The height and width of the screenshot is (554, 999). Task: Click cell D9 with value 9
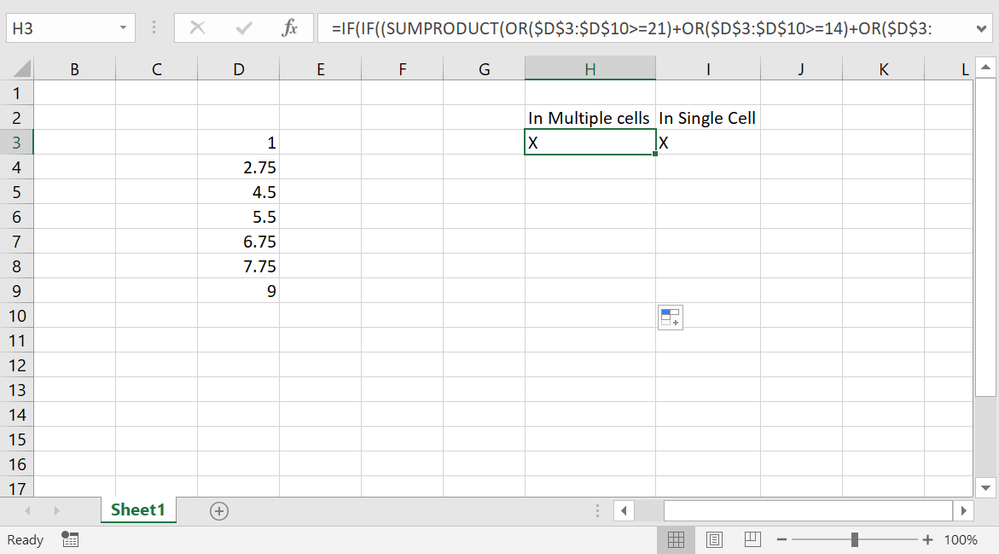[x=238, y=291]
